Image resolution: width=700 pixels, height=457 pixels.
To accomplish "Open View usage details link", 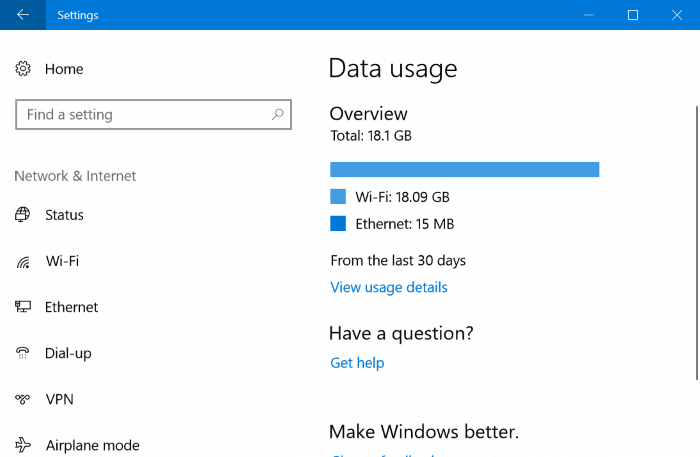I will 388,287.
